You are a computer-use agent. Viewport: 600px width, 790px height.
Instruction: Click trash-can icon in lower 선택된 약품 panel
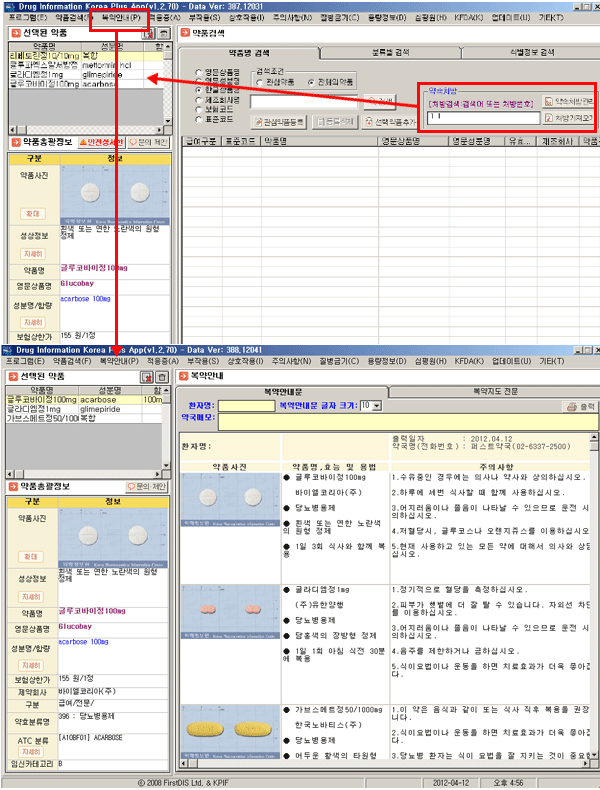[162, 377]
